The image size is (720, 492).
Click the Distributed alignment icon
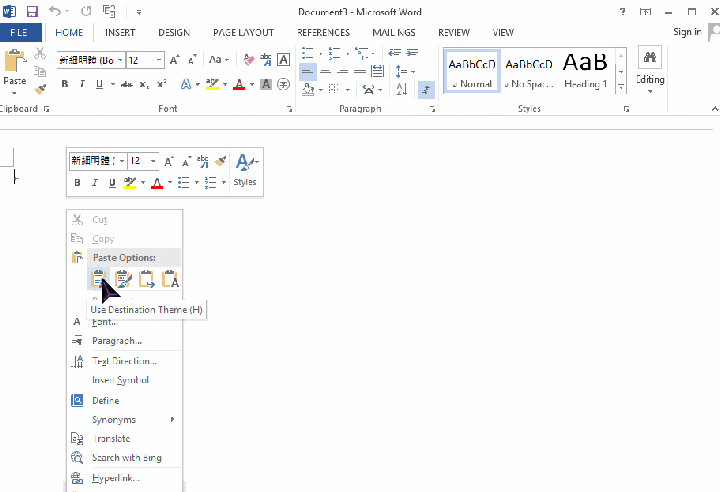pos(377,71)
